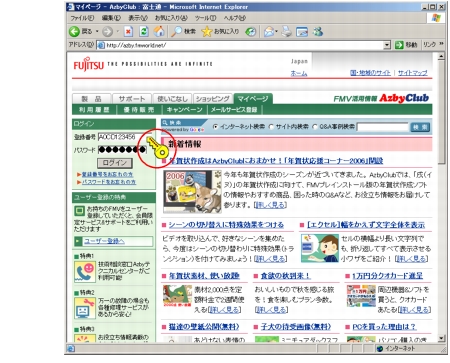Click the 2006 New Year card dog thumbnail

(192, 191)
